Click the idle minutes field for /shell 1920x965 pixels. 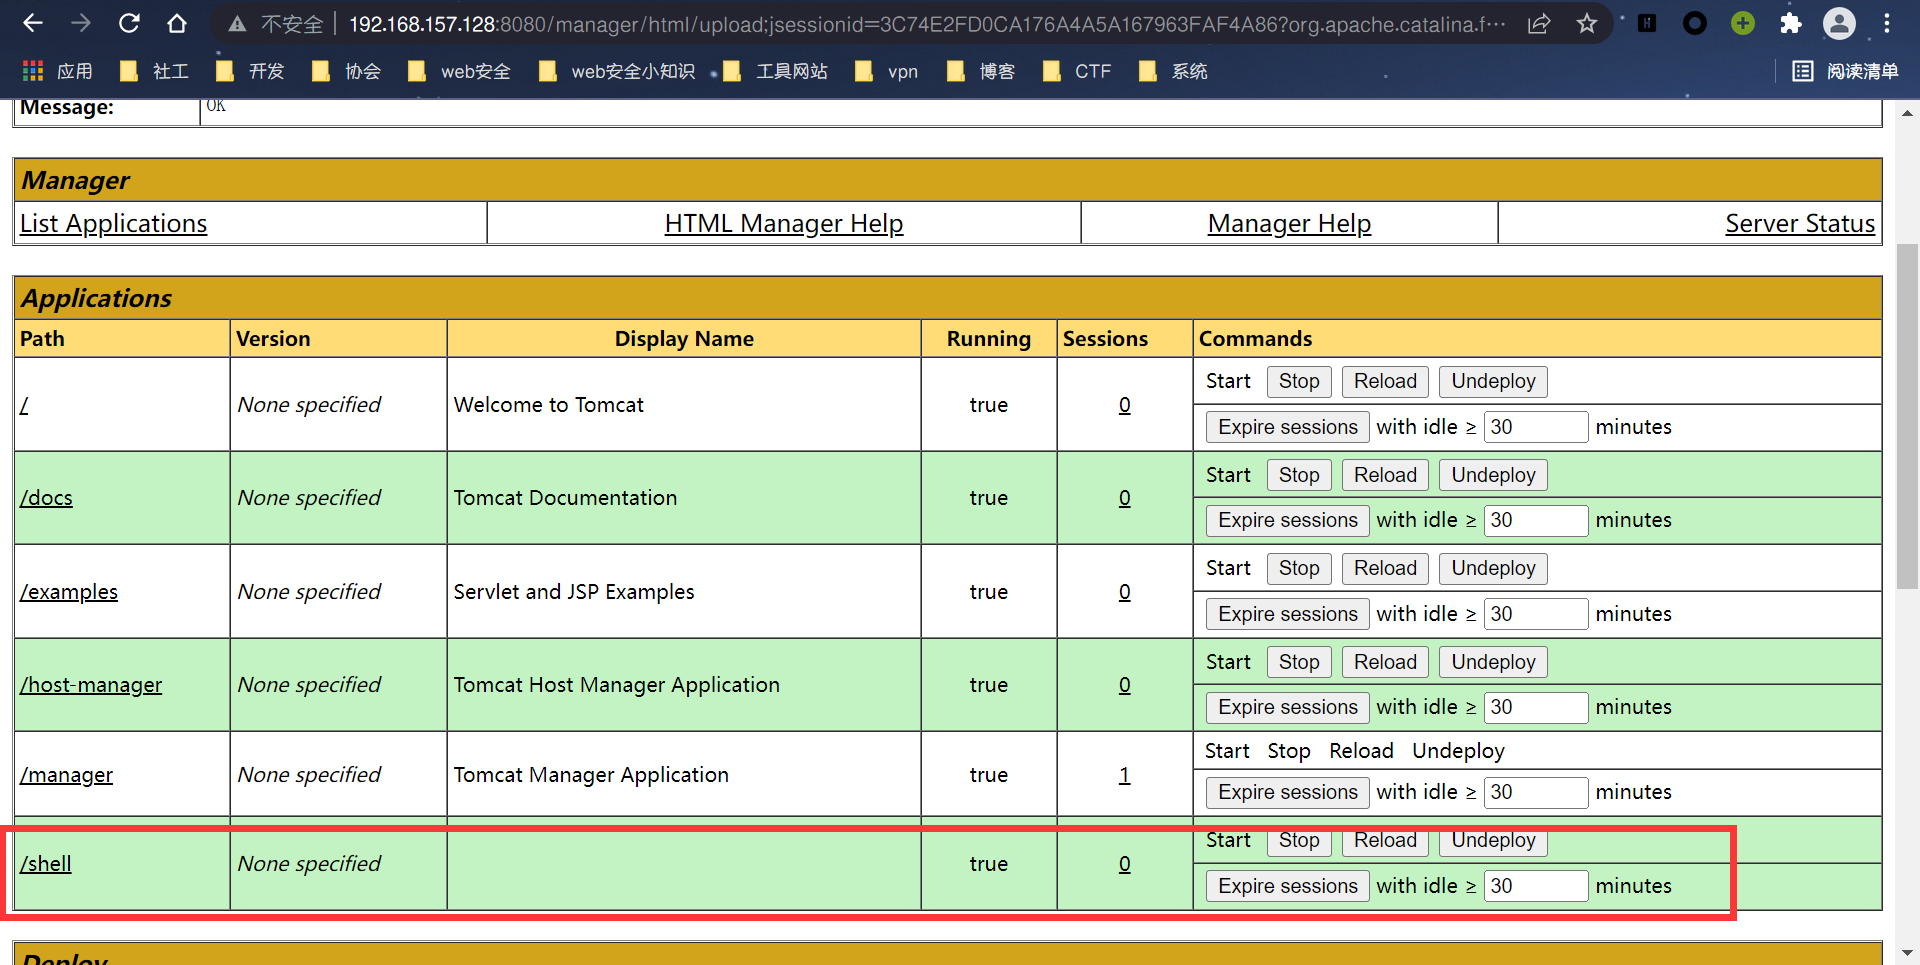[1536, 886]
